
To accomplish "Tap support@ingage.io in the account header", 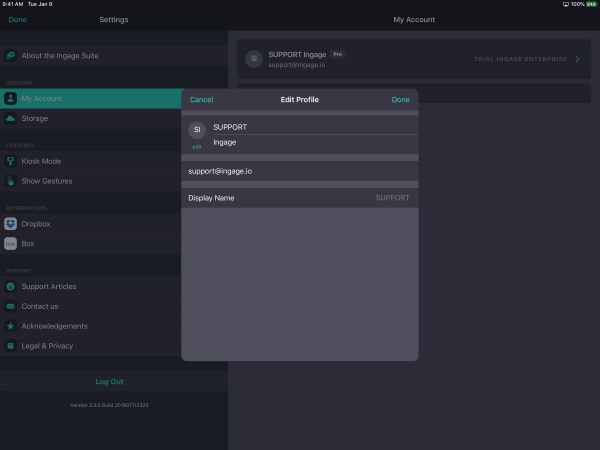I will pos(297,65).
